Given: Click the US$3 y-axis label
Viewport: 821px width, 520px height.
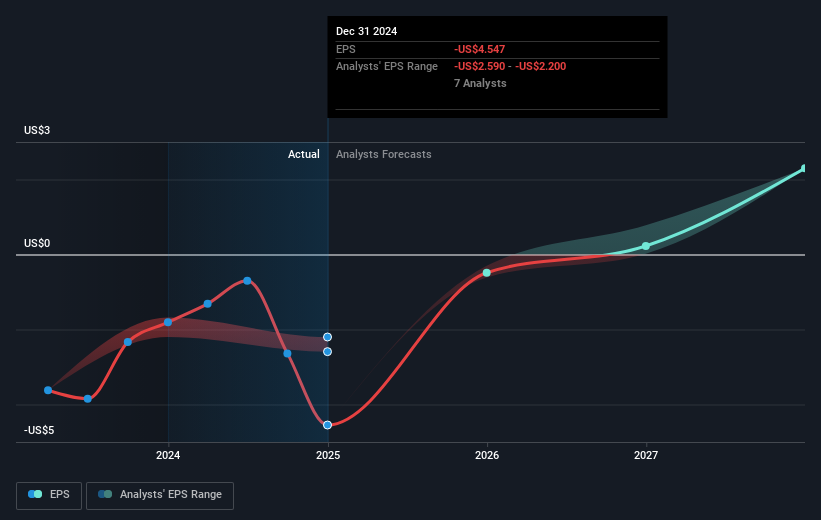Looking at the screenshot, I should (x=37, y=130).
